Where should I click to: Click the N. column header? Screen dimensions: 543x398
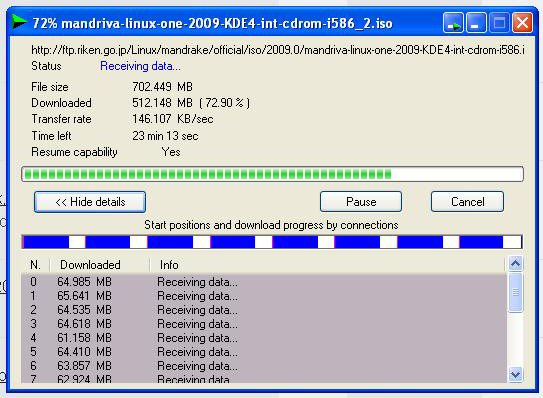[36, 265]
